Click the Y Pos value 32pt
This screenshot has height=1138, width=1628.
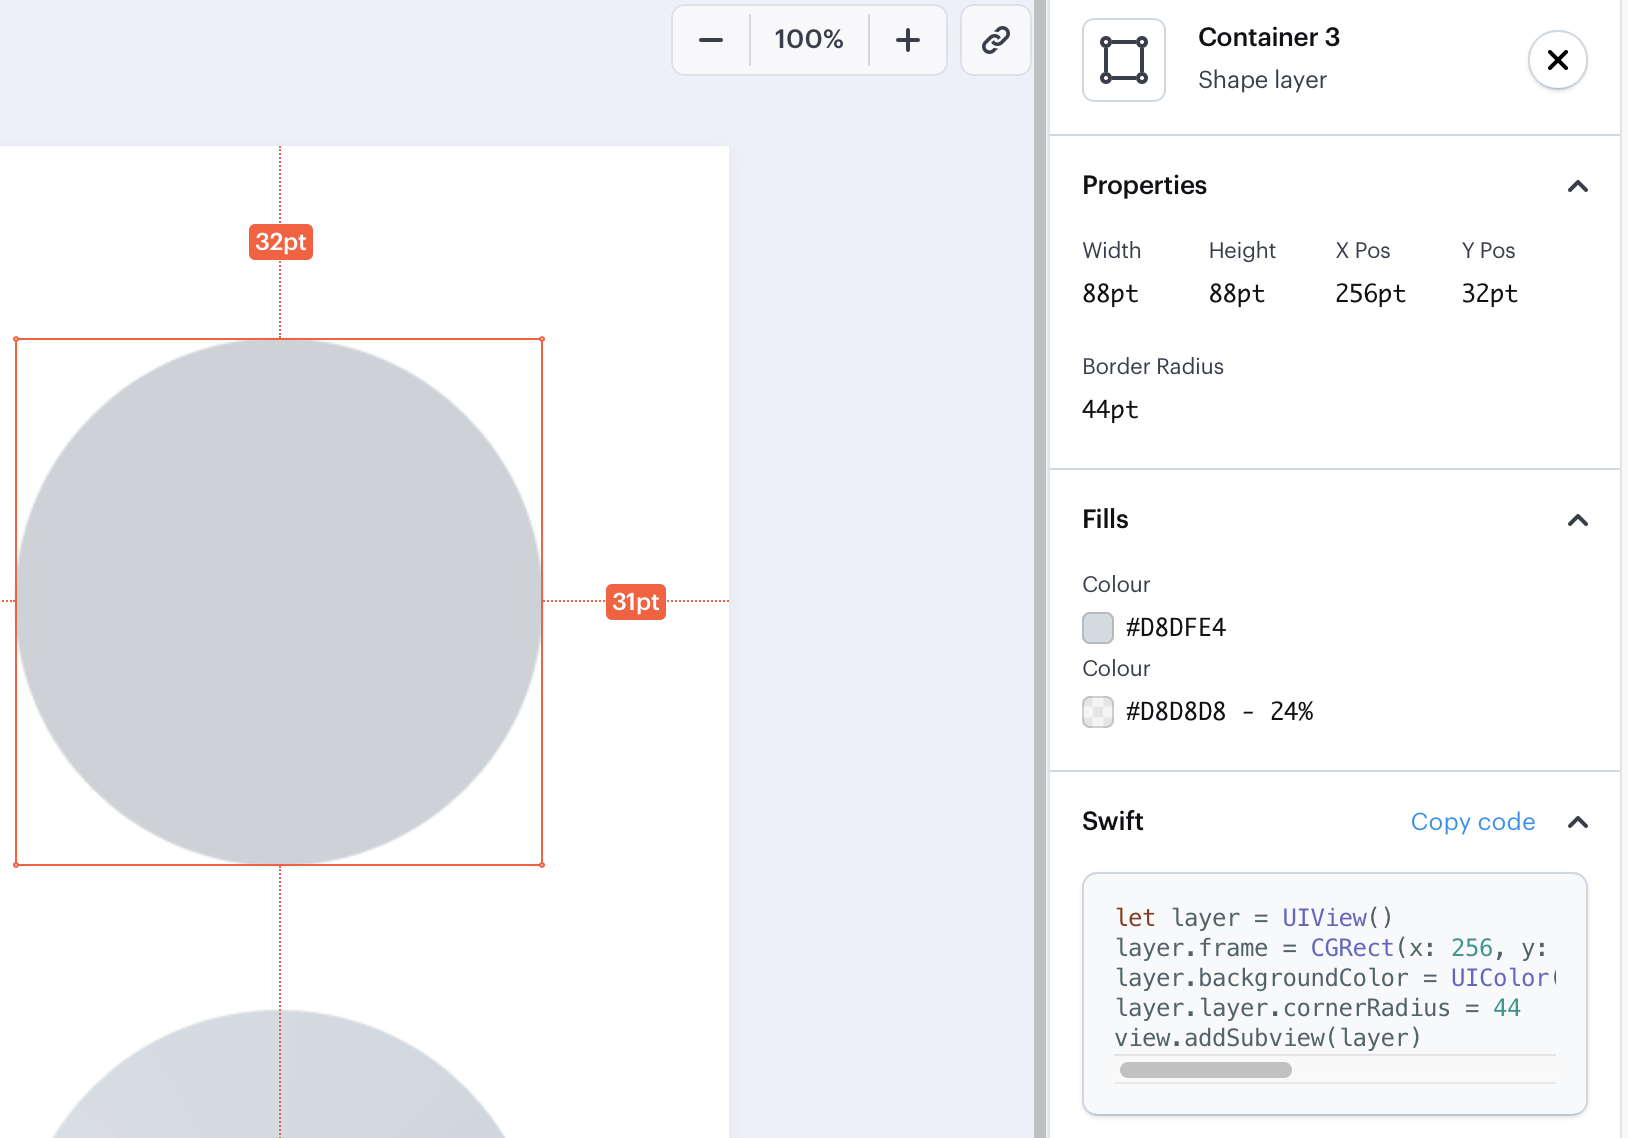pyautogui.click(x=1489, y=294)
